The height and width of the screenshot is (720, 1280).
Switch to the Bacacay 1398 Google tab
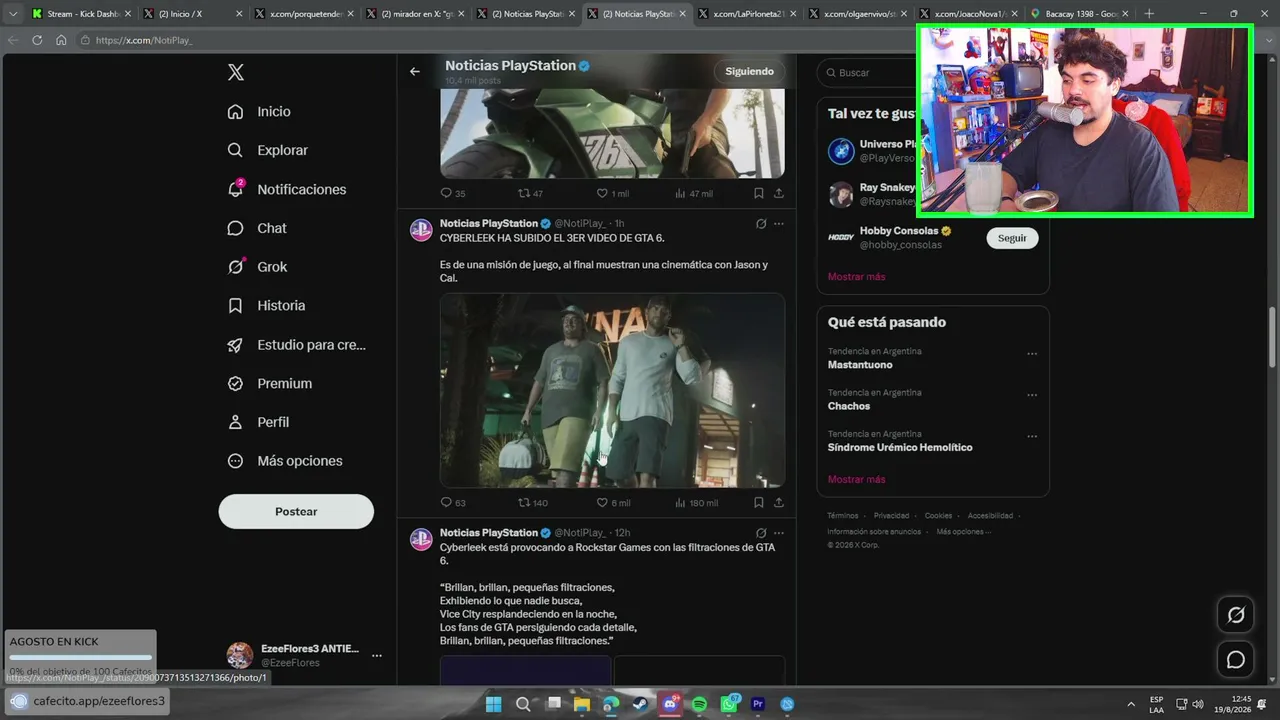(1081, 14)
